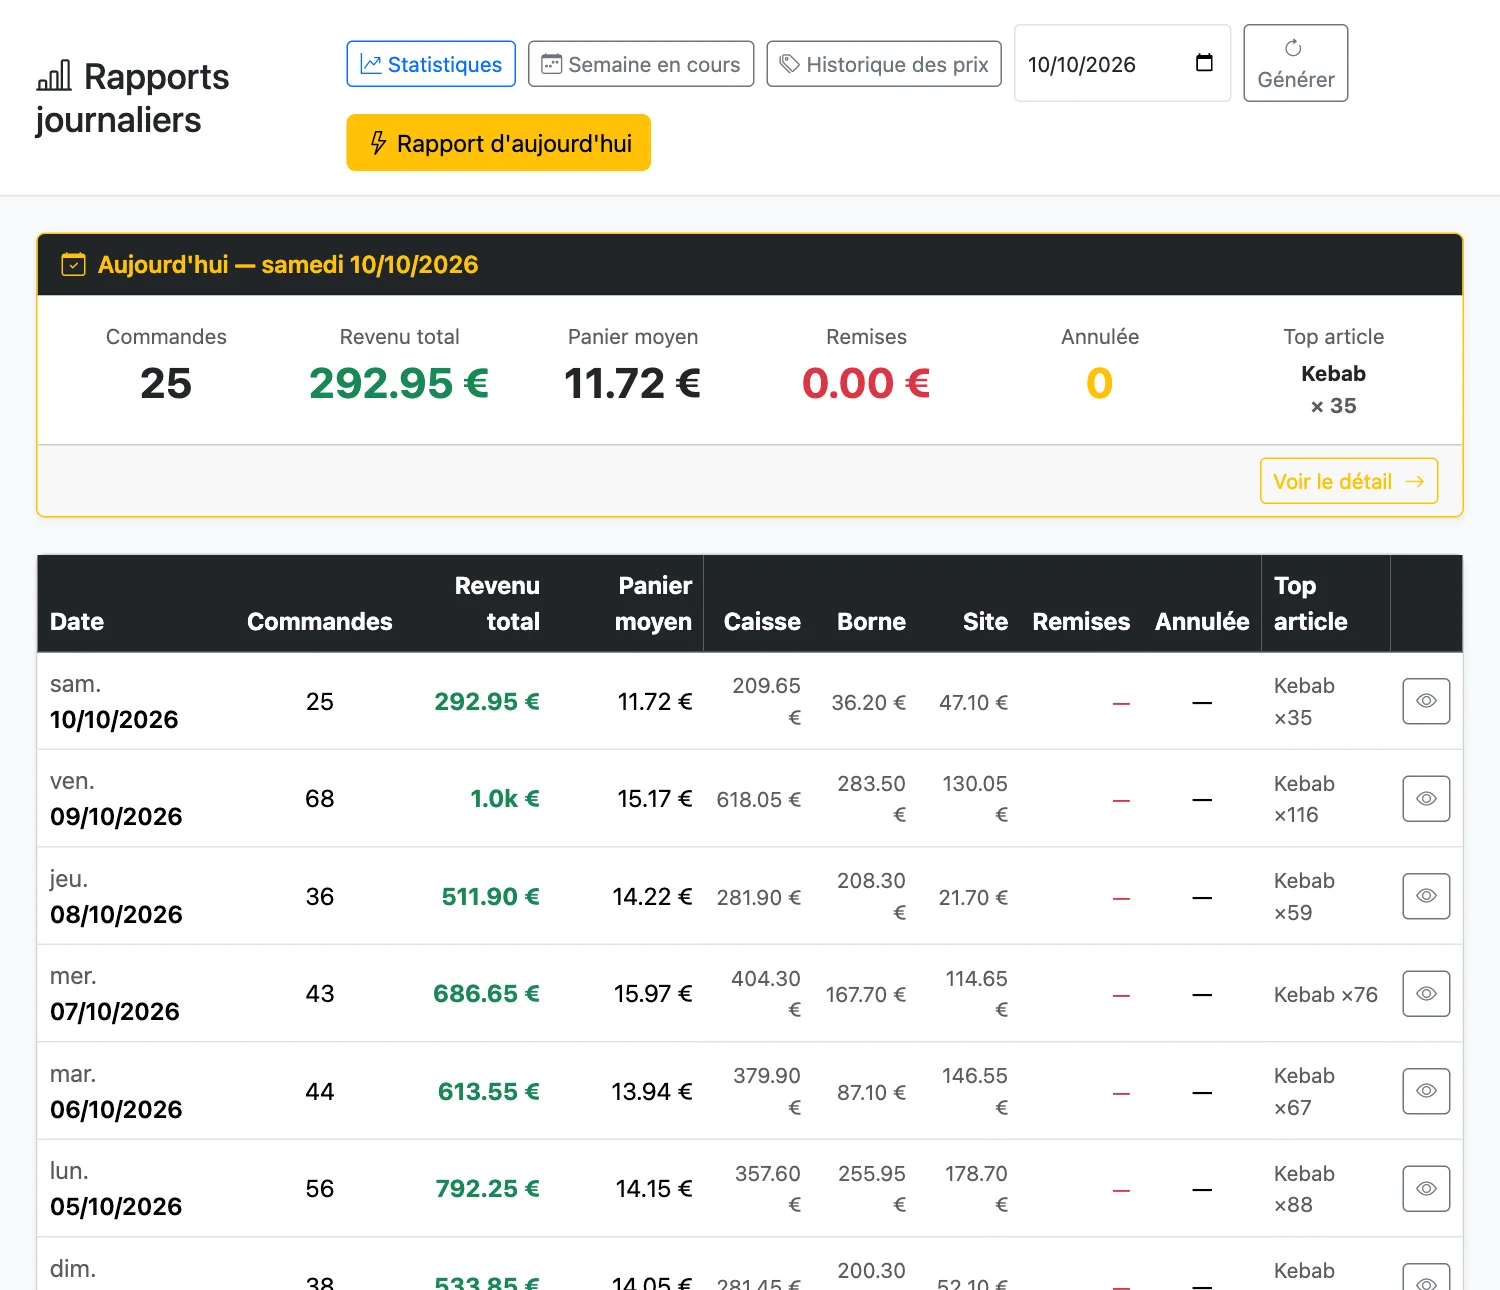Open Rapport d'aujourd'hui
1500x1290 pixels.
click(x=499, y=143)
